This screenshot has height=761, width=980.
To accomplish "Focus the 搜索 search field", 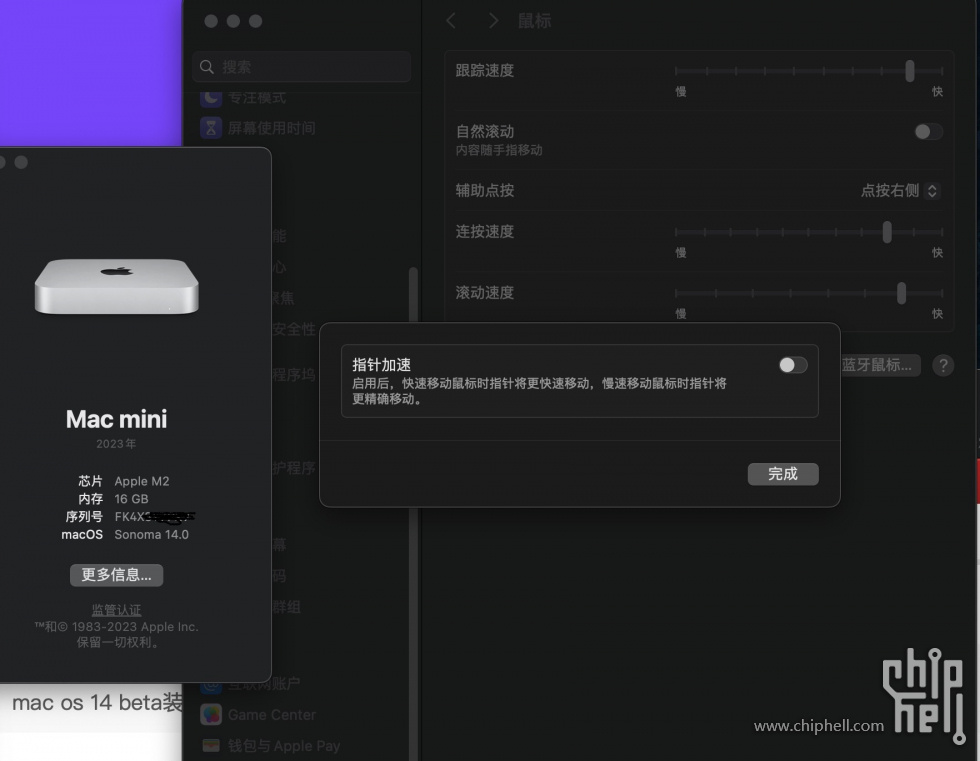I will pos(302,67).
